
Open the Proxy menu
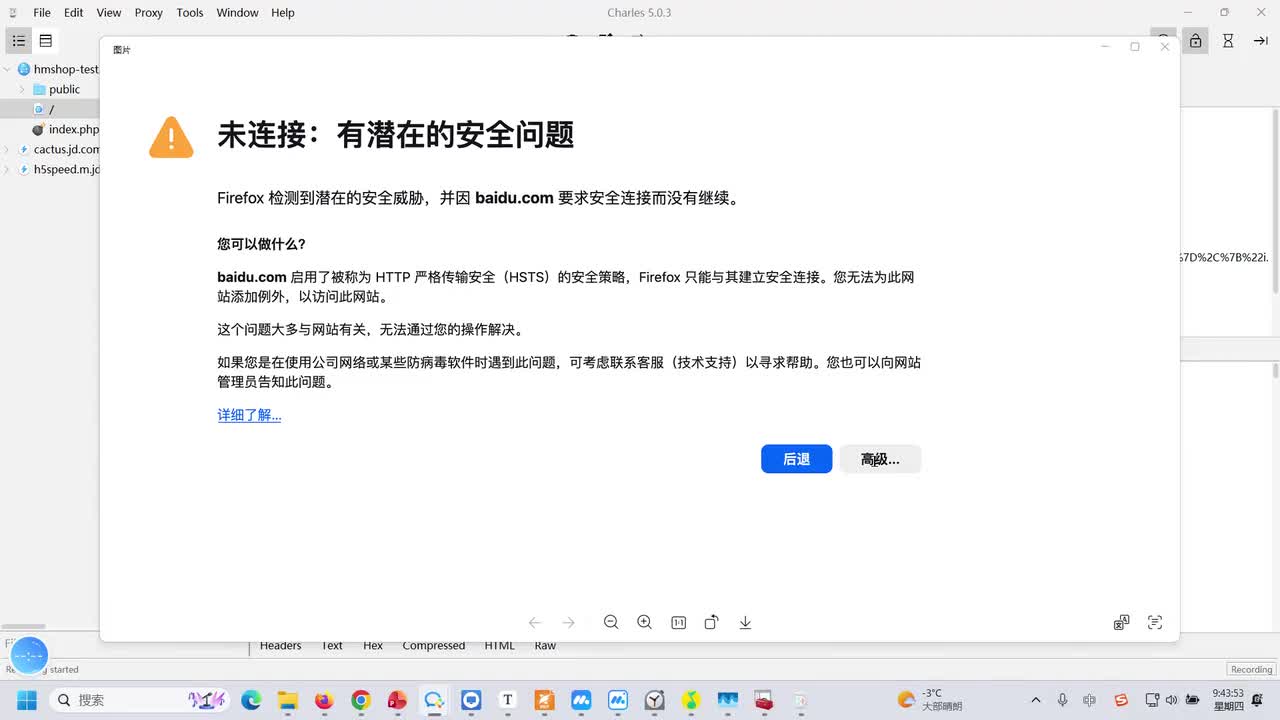click(x=149, y=13)
